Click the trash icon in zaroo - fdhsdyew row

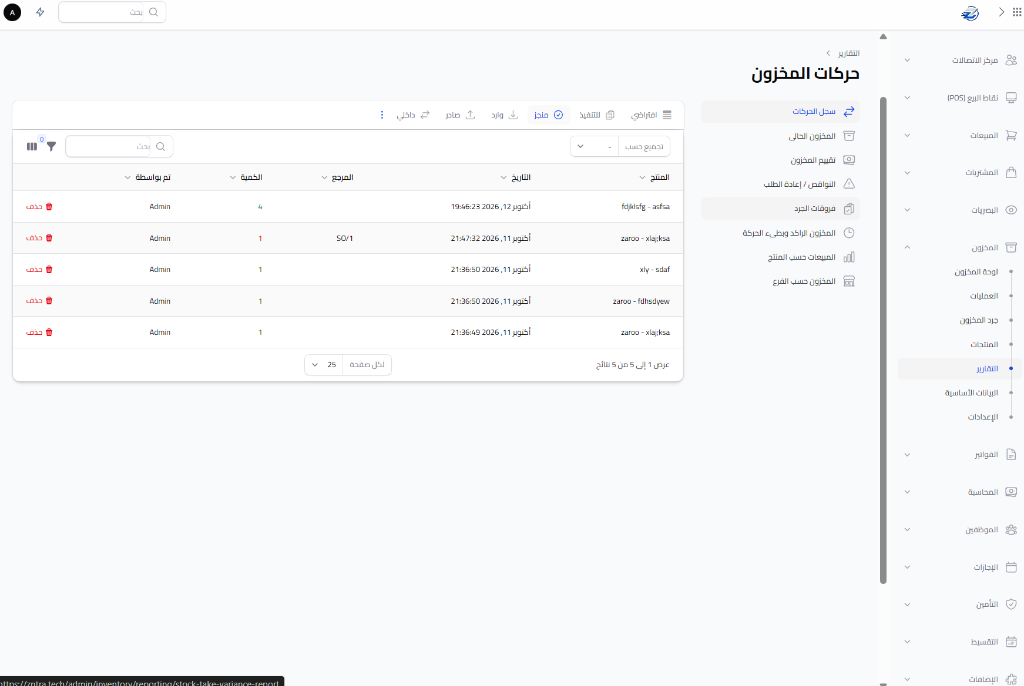point(49,301)
